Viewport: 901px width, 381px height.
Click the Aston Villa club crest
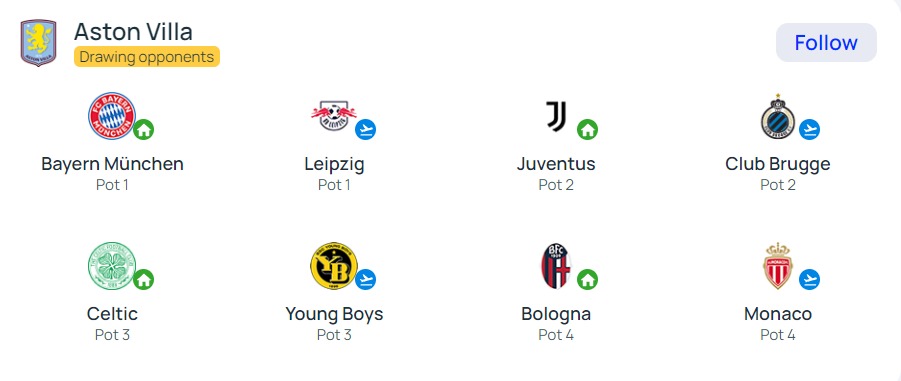[38, 43]
